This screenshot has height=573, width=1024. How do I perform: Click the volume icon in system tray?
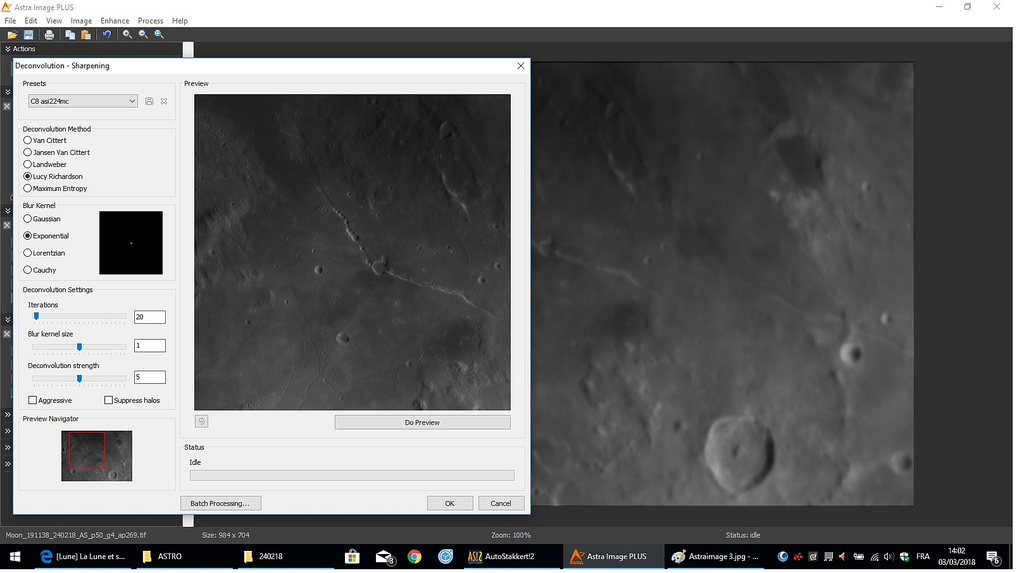coord(888,557)
